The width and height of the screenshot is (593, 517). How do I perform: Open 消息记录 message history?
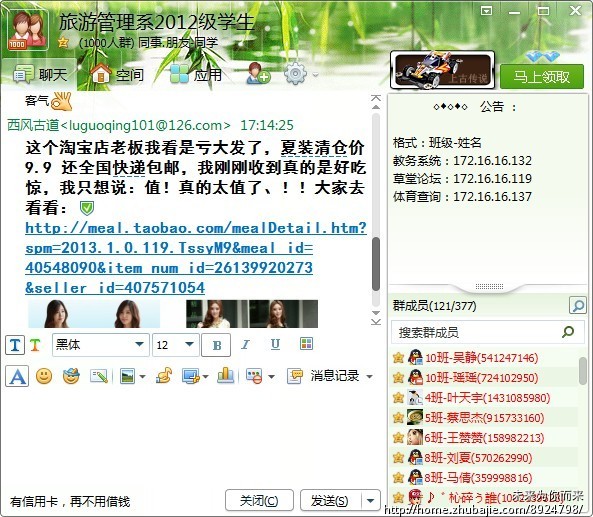tap(323, 376)
